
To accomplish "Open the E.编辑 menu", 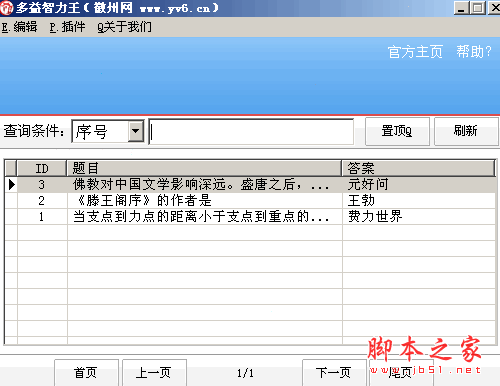I will click(x=19, y=27).
